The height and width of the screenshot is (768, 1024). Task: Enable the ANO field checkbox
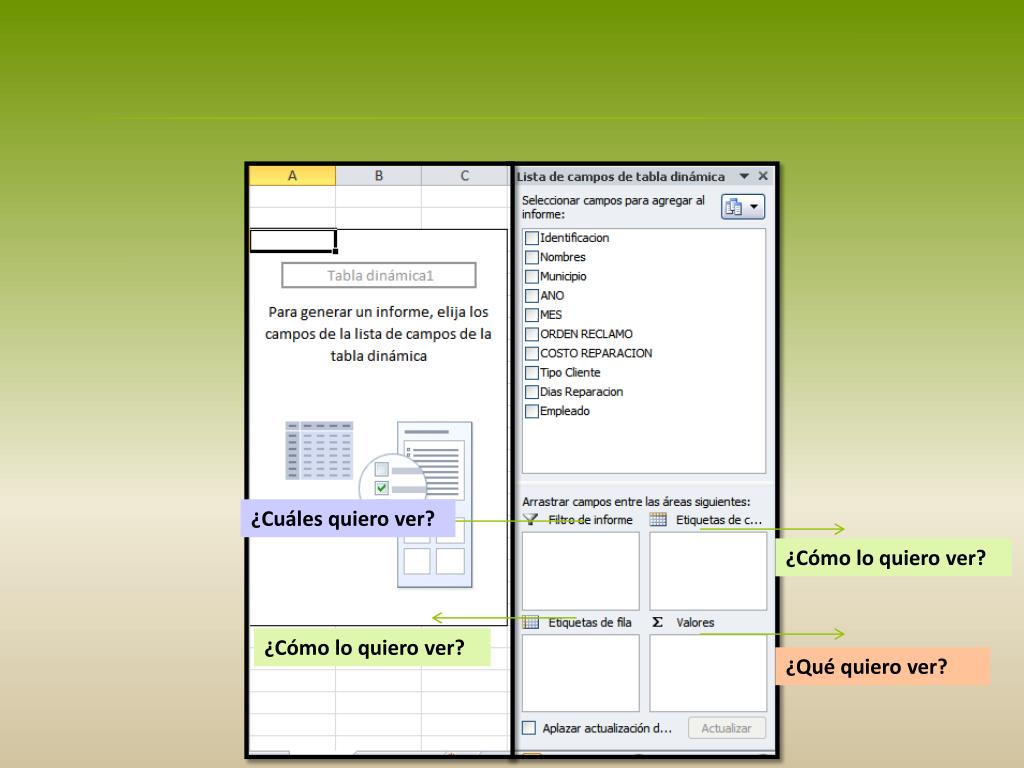tap(532, 296)
